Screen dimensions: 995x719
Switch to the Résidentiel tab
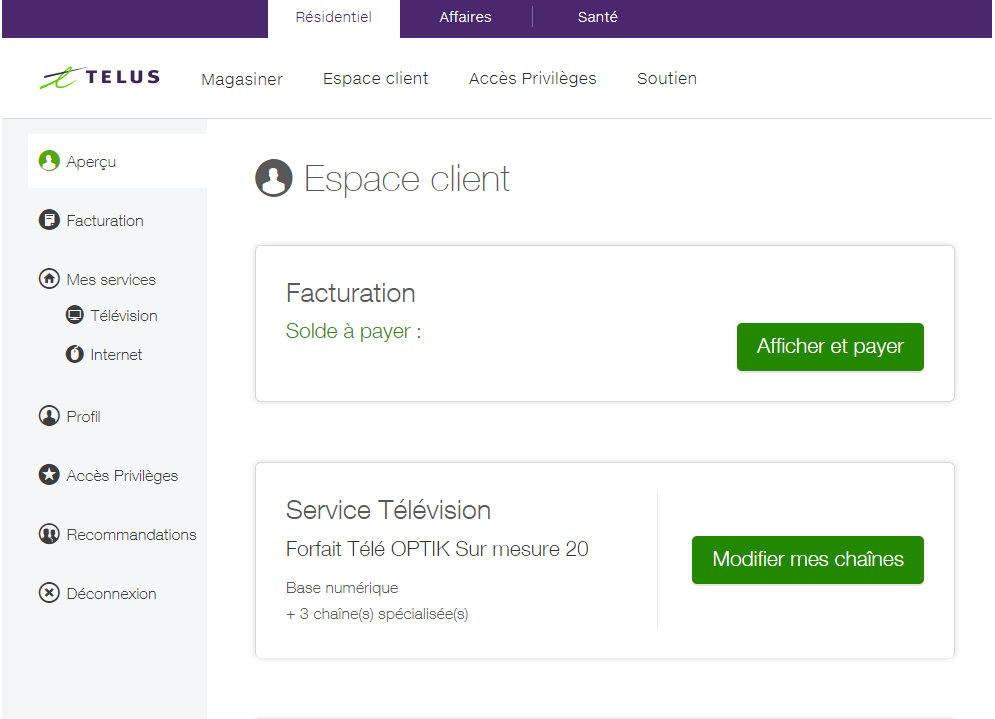334,17
